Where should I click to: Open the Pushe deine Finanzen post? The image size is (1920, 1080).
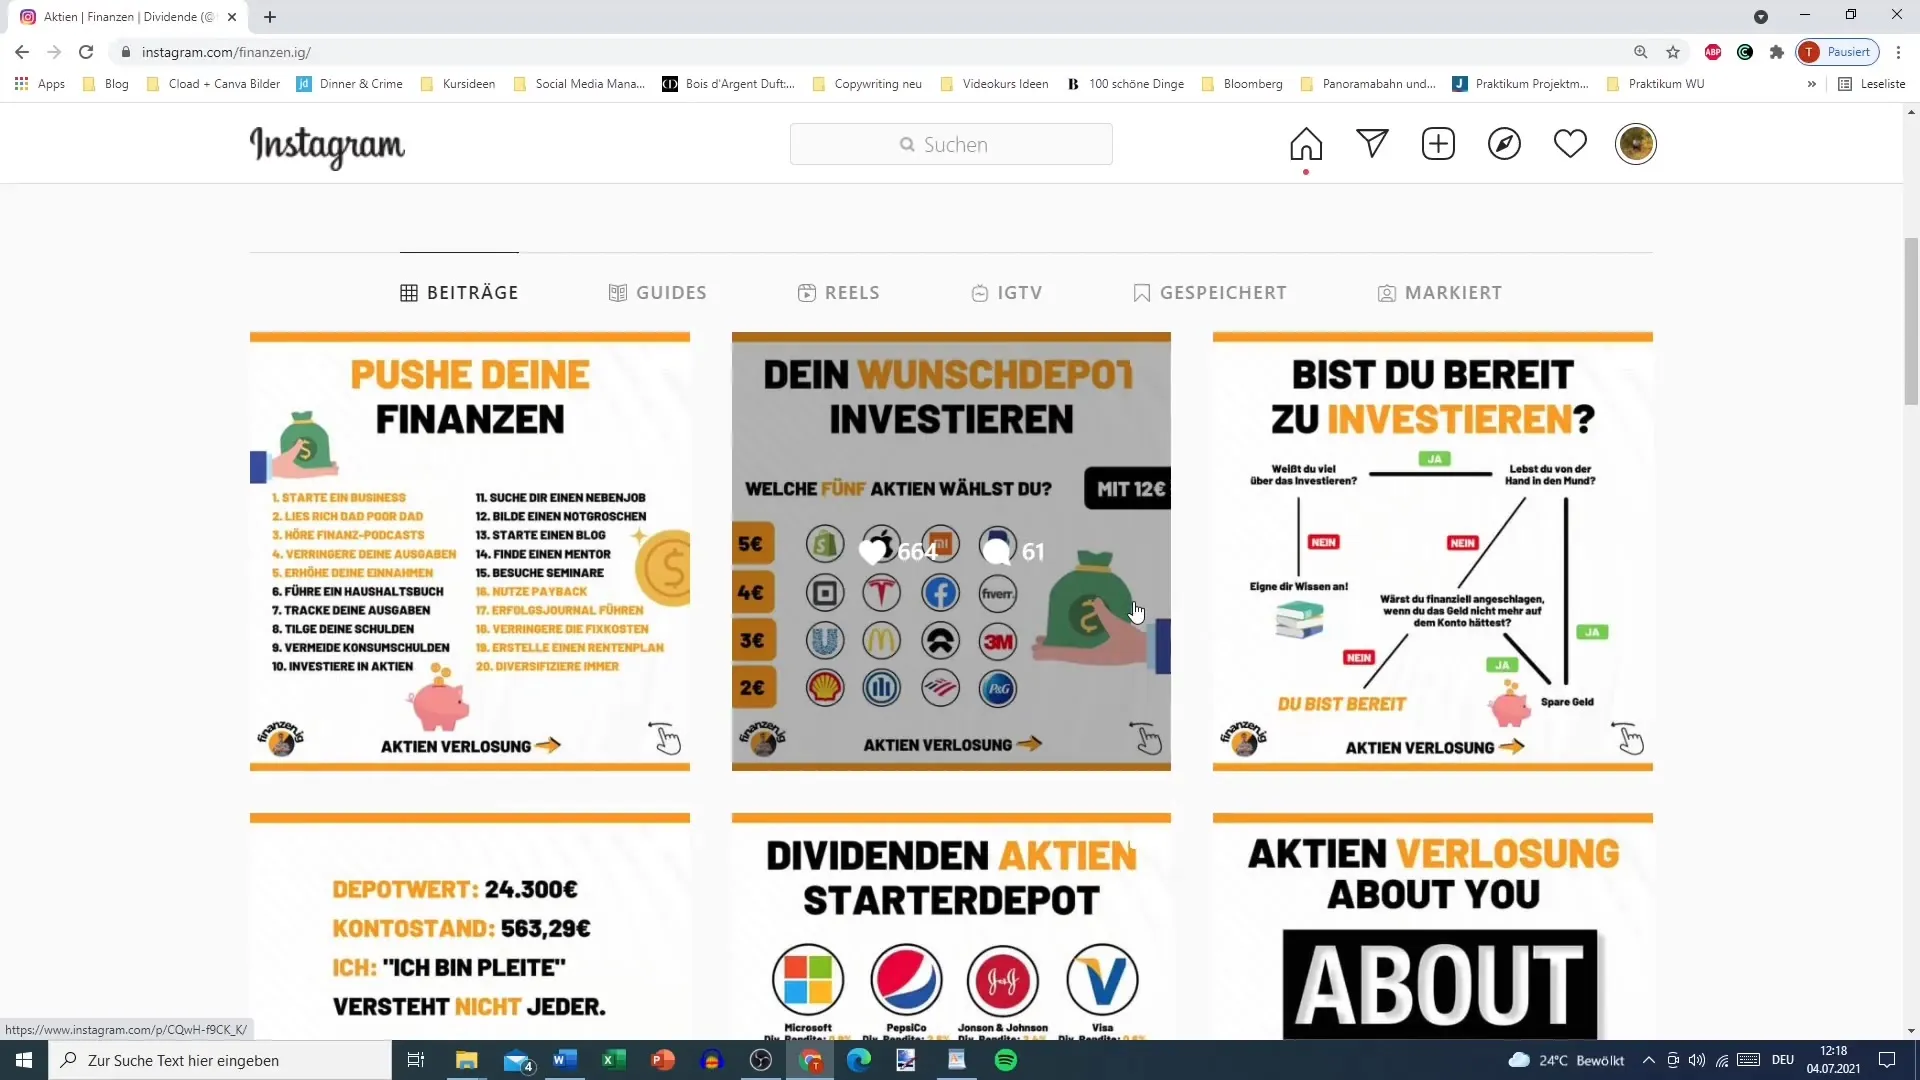(470, 552)
